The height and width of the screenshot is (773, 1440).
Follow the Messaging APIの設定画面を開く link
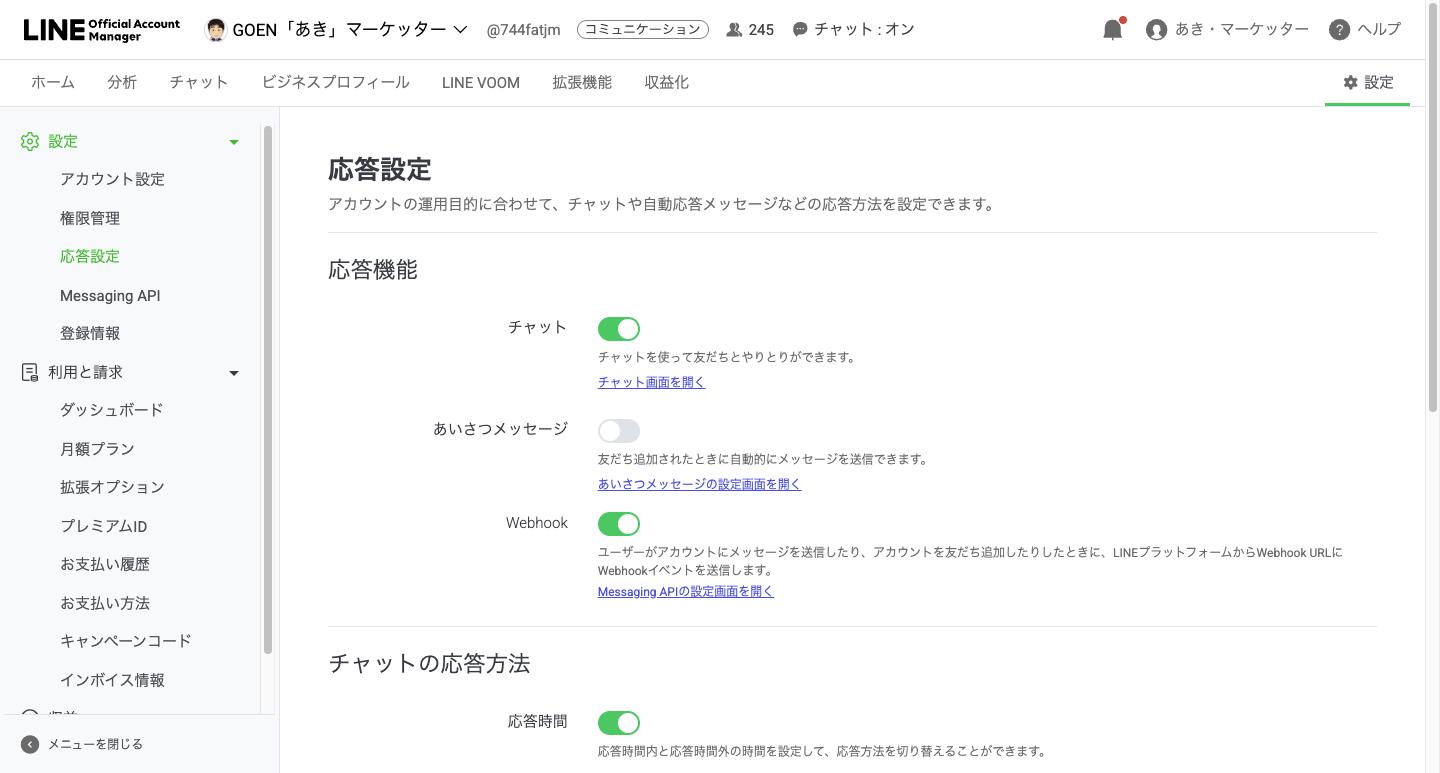(686, 591)
